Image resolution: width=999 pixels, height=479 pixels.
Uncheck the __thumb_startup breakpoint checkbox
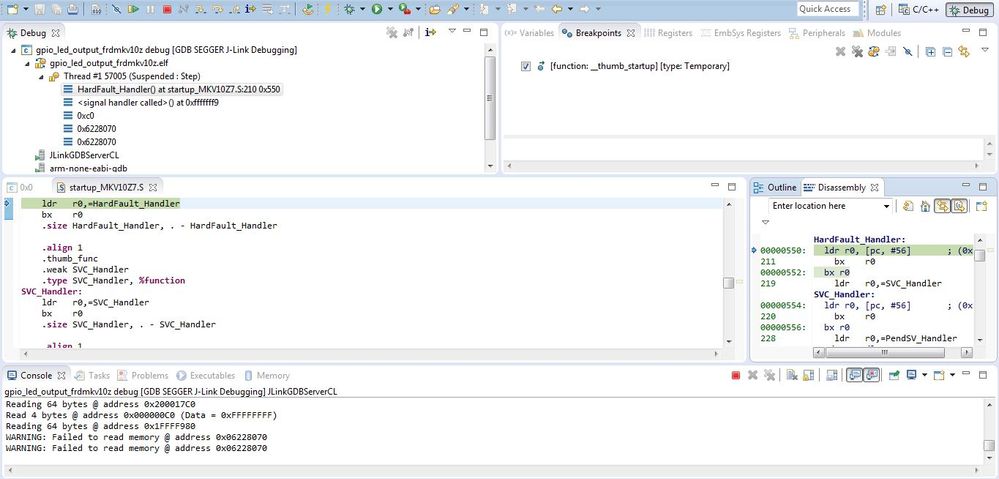526,66
